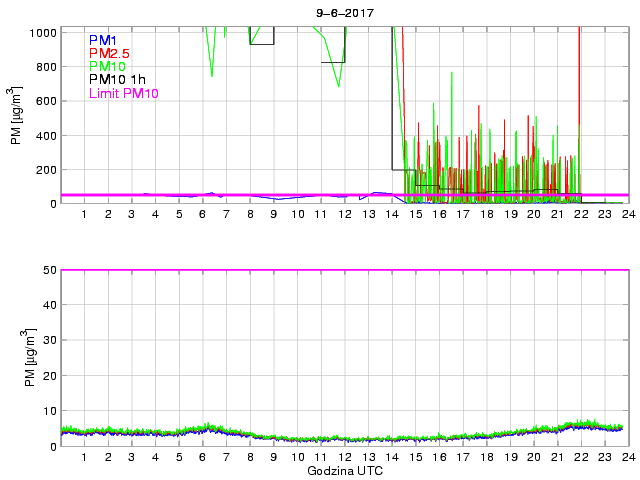Image resolution: width=640 pixels, height=480 pixels.
Task: Click the 30 tick on bottom y-axis
Action: pyautogui.click(x=48, y=341)
